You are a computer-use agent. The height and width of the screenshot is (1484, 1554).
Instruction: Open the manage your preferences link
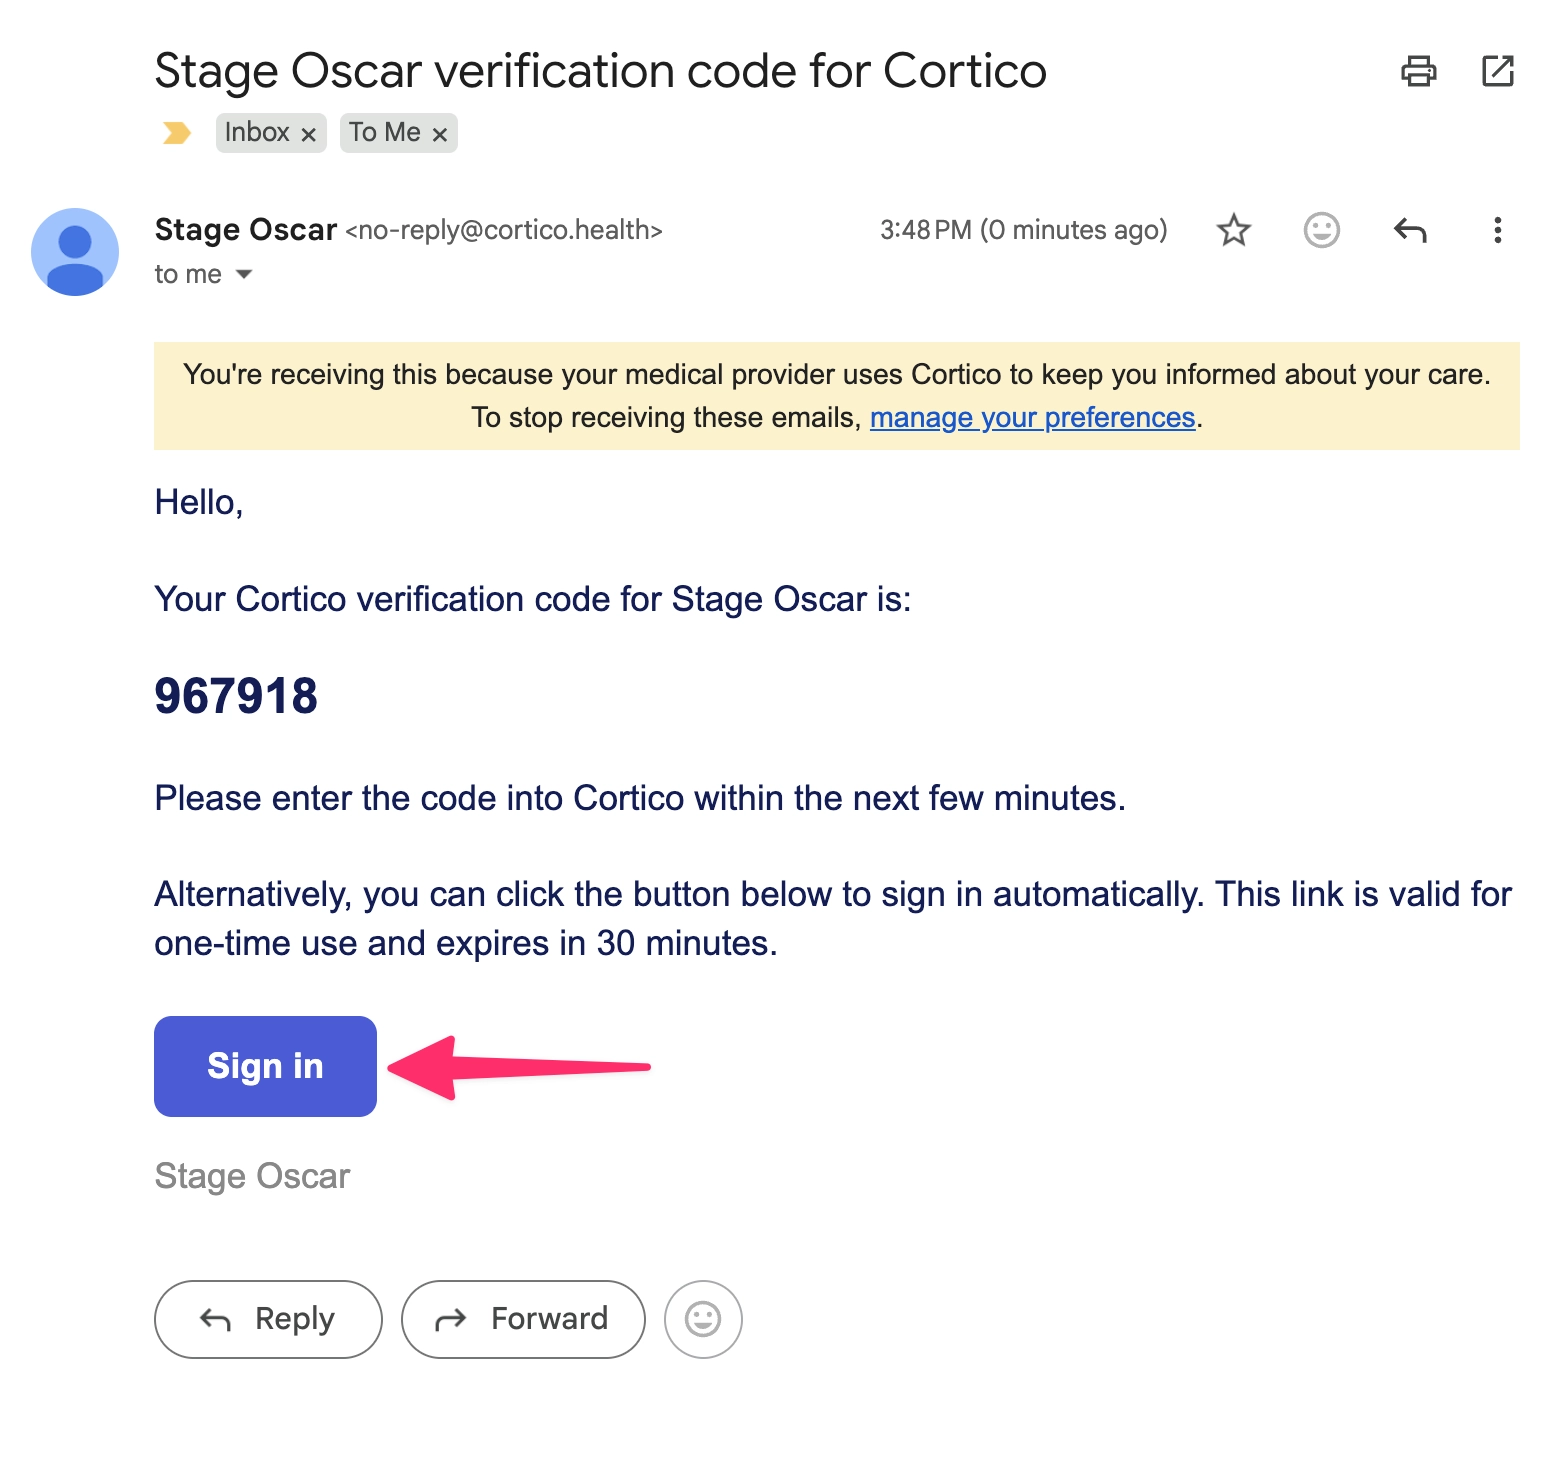[x=1032, y=418]
